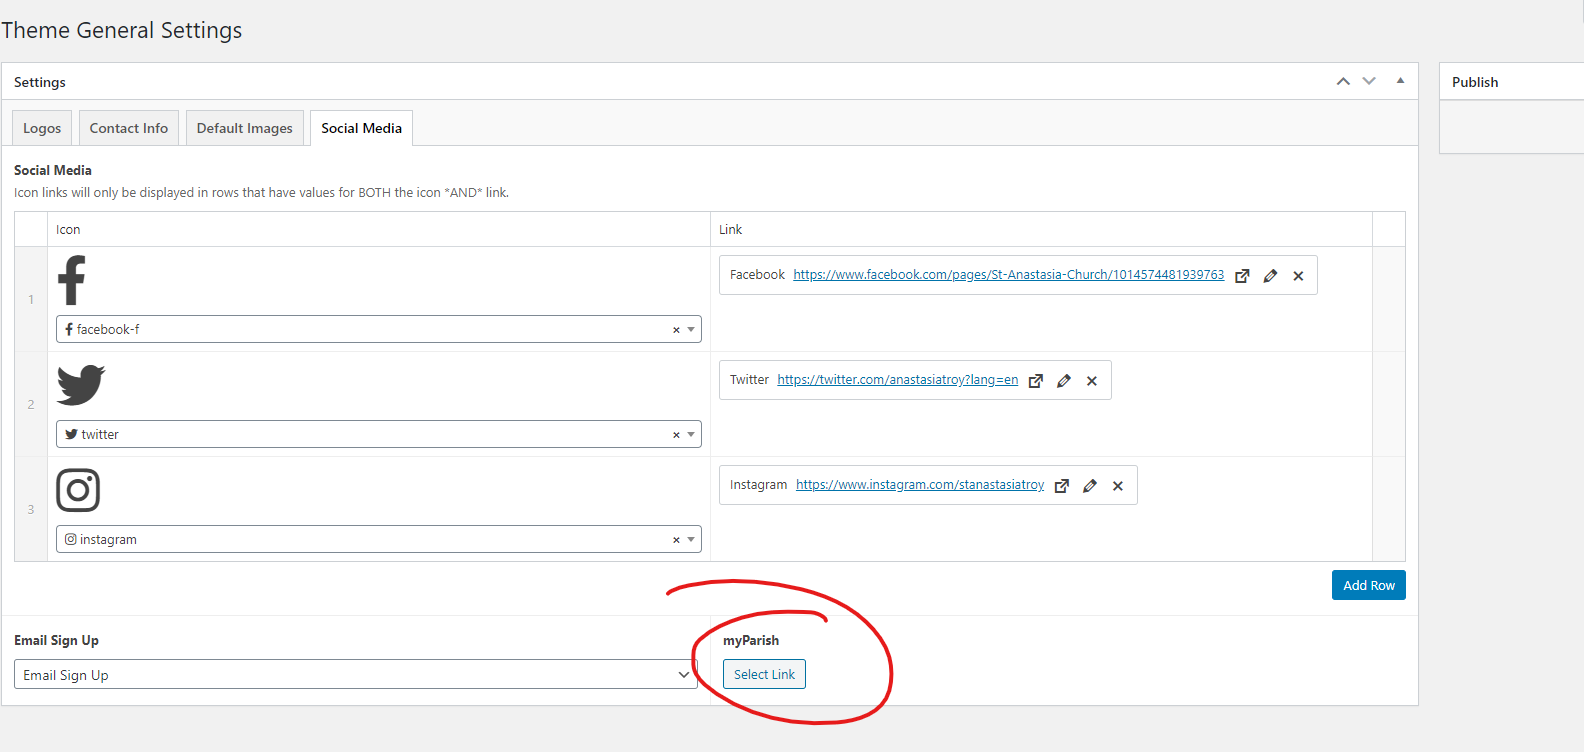Edit the Instagram link with pencil icon

click(1090, 486)
